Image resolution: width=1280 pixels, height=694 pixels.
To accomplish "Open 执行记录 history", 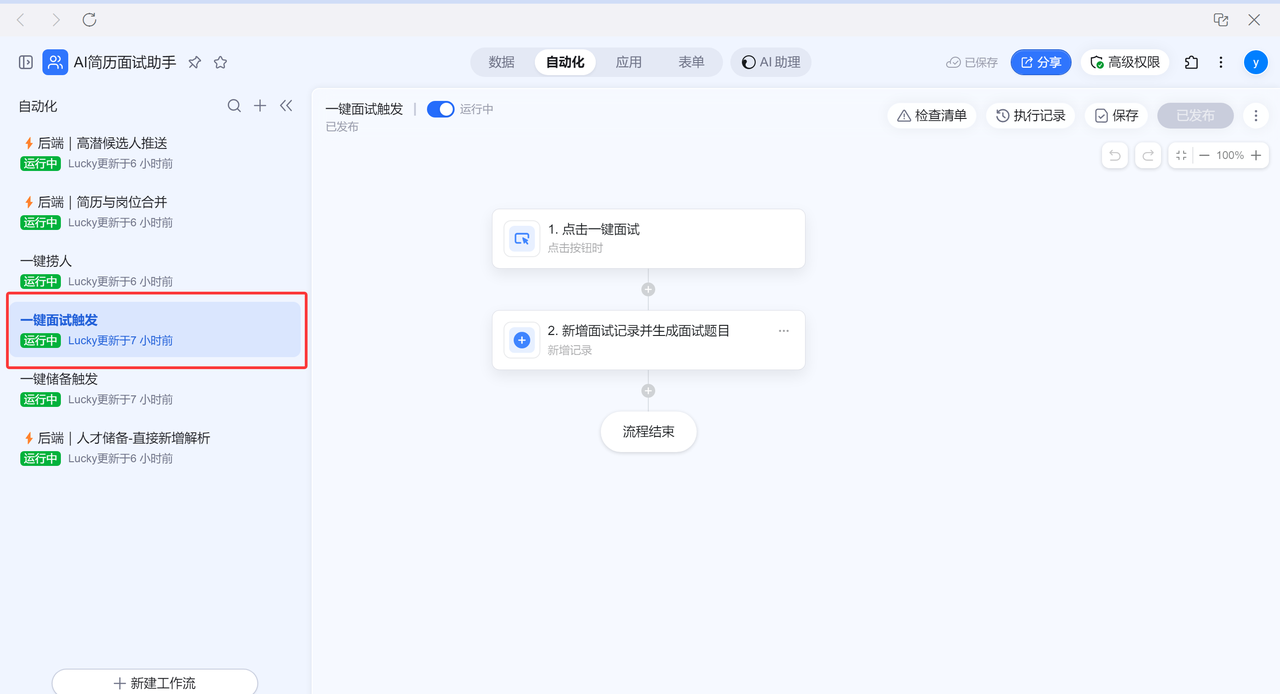I will pos(1030,116).
